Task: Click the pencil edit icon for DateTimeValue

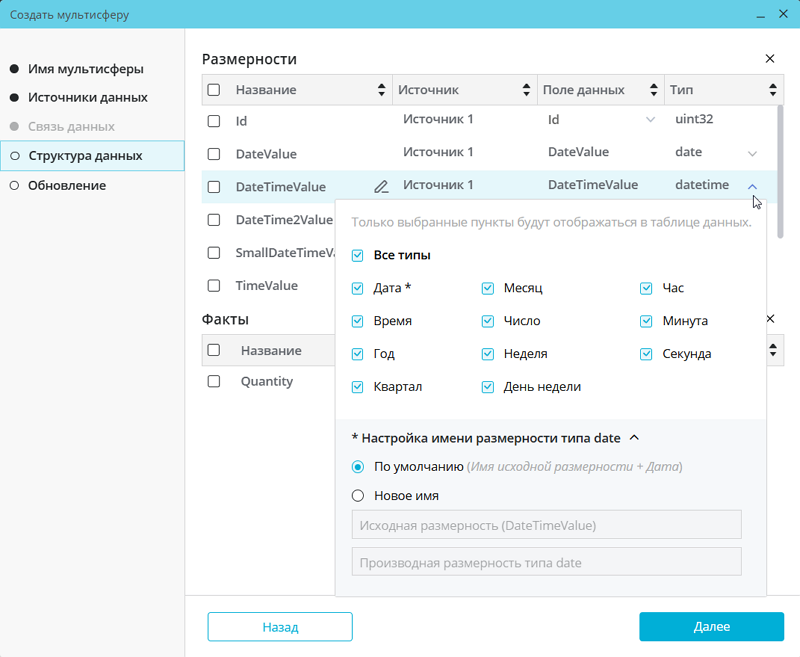Action: pyautogui.click(x=381, y=187)
